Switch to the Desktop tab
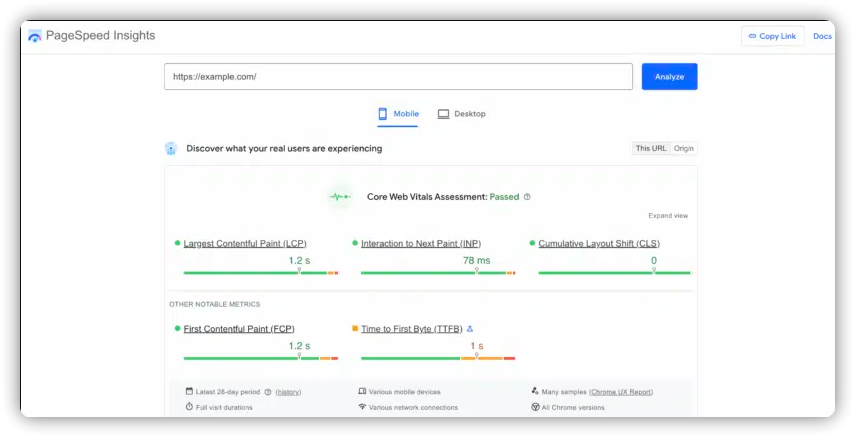The width and height of the screenshot is (855, 437). 461,114
